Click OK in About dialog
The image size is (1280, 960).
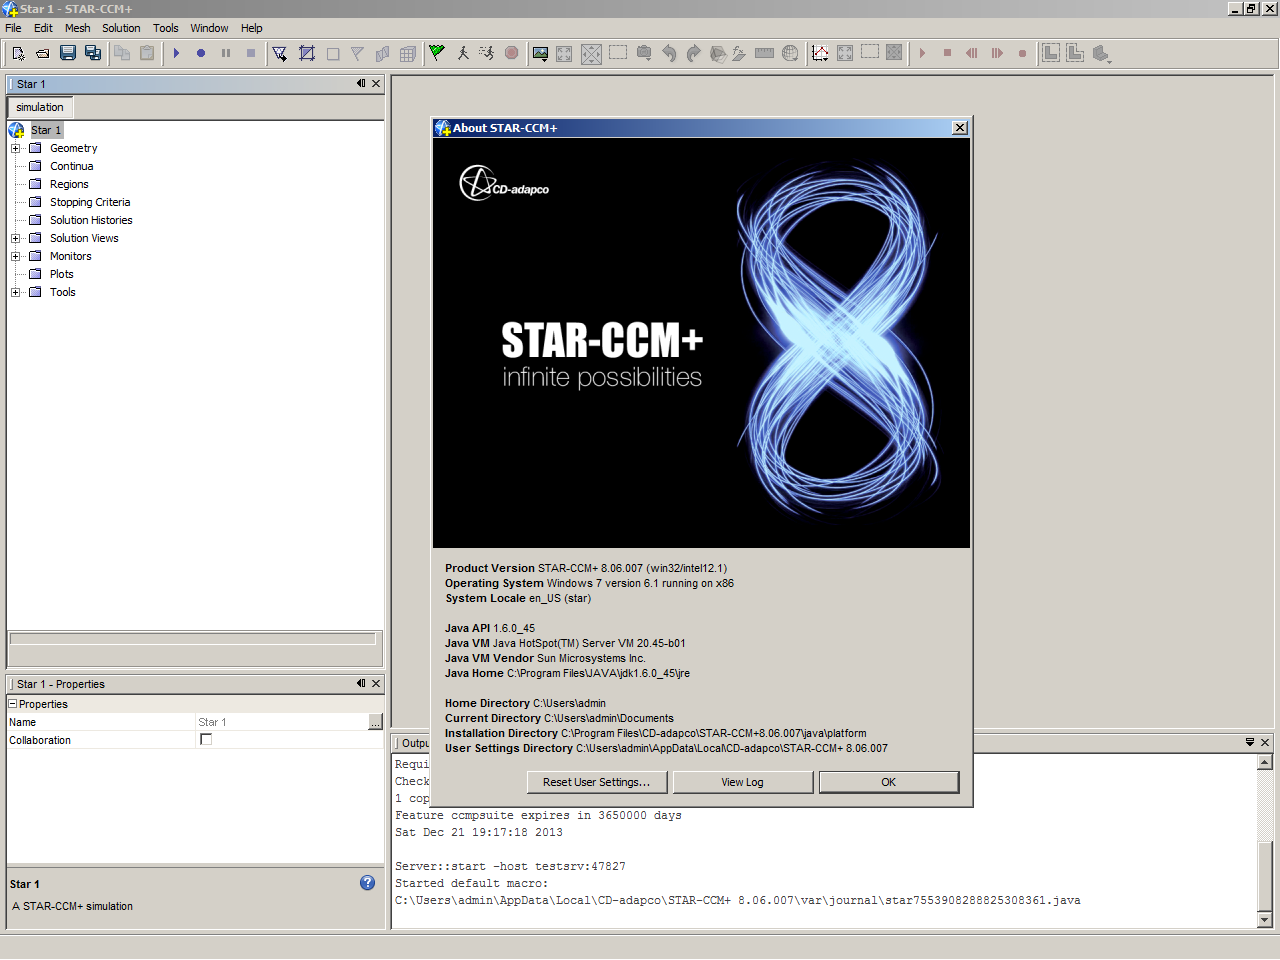click(888, 782)
